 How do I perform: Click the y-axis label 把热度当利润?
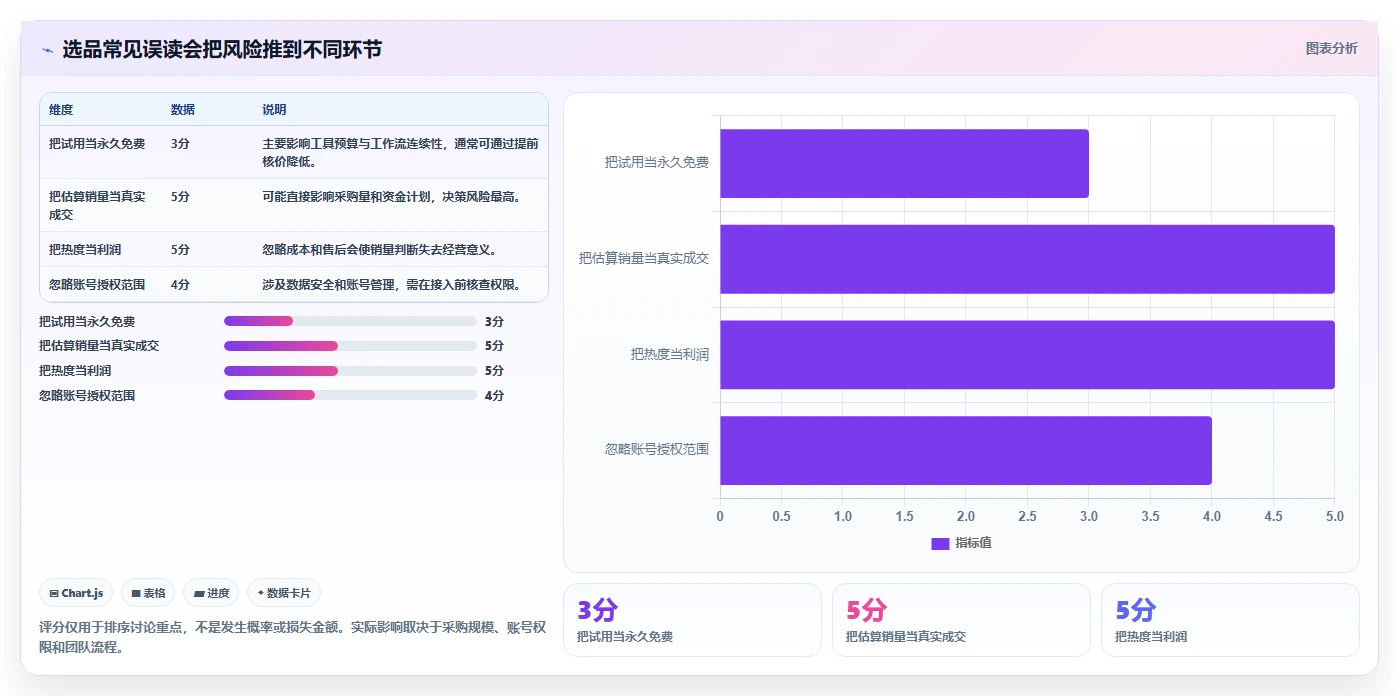tap(670, 354)
